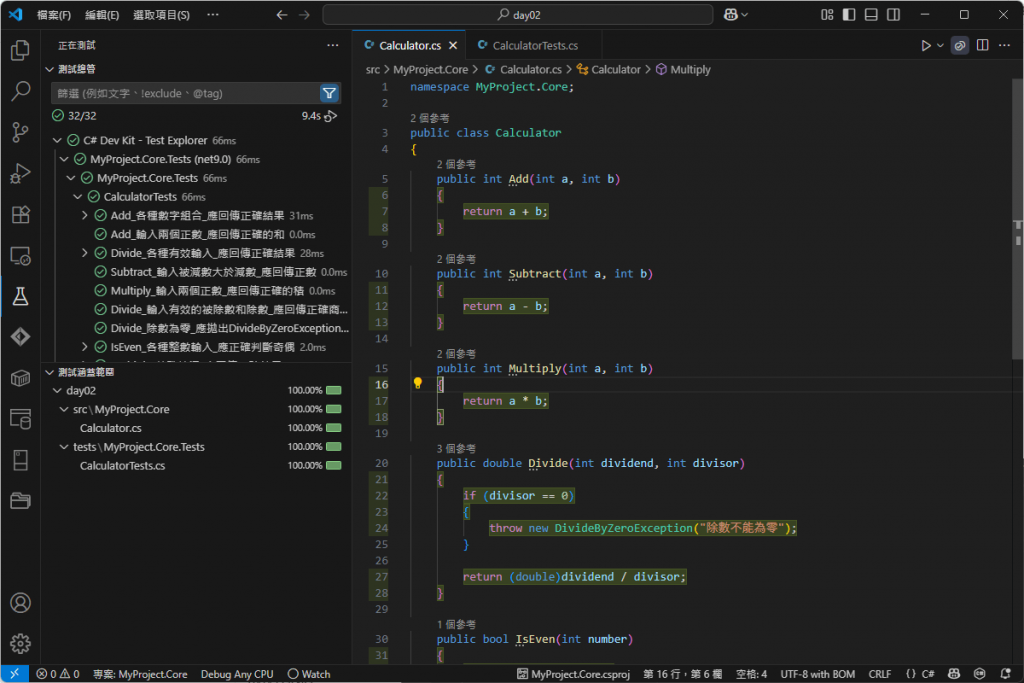Open the 編輯(E) menu
The width and height of the screenshot is (1024, 683).
[102, 15]
